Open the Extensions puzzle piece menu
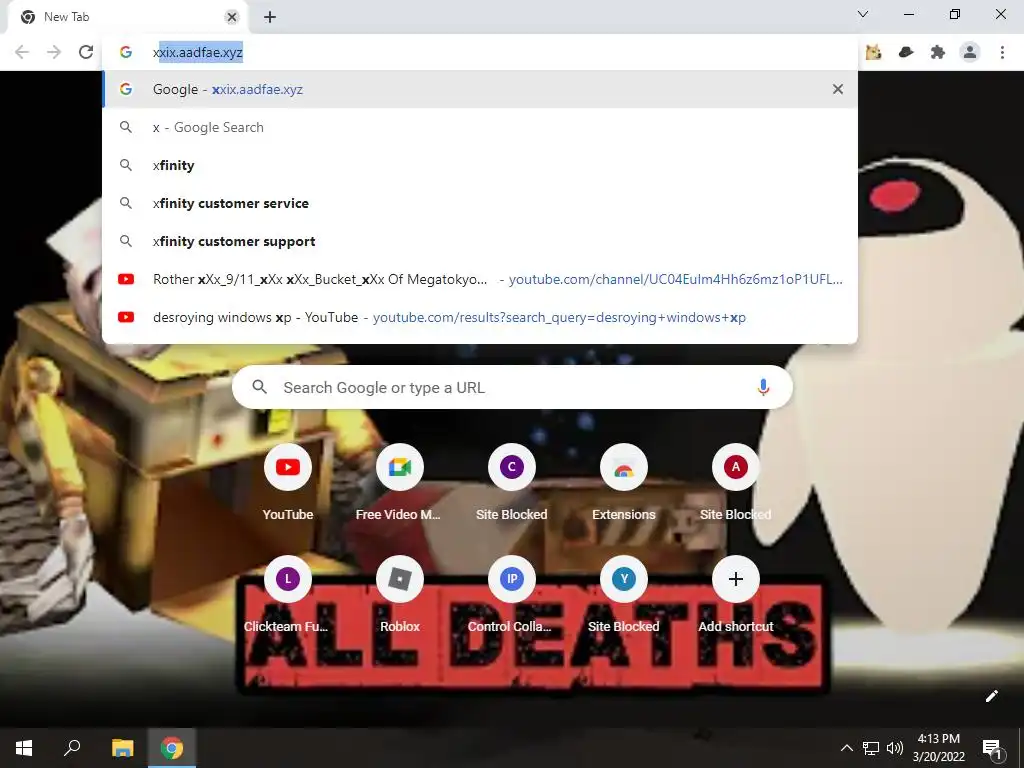1024x768 pixels. point(938,52)
